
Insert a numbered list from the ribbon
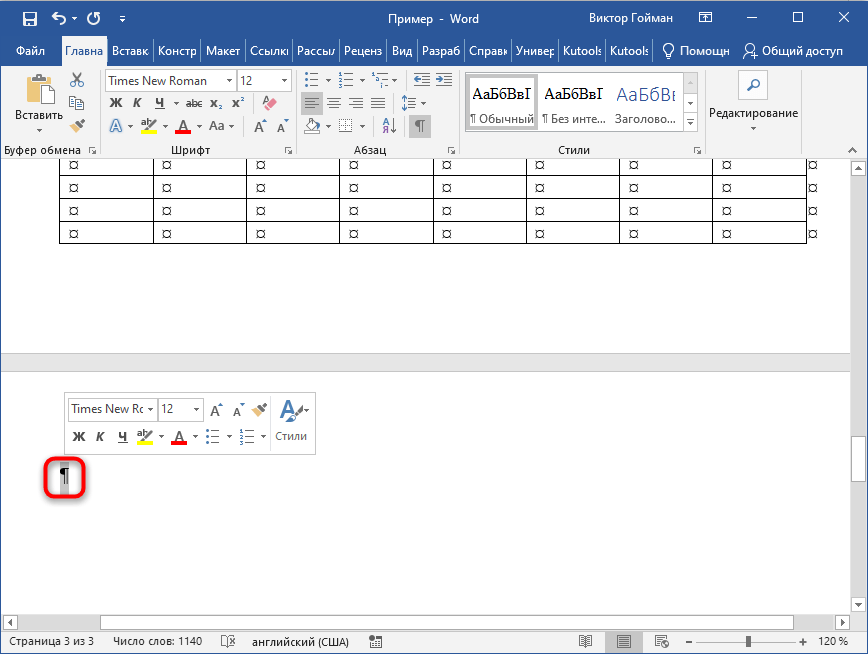click(346, 80)
